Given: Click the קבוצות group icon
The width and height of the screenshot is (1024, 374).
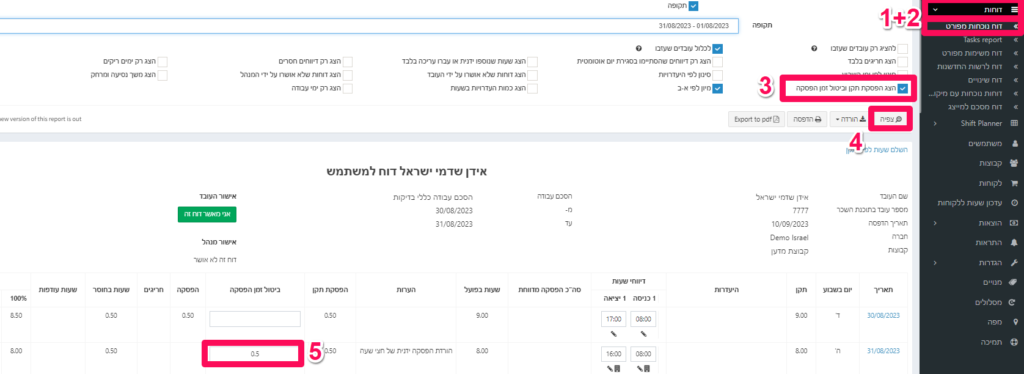Looking at the screenshot, I should coord(1014,163).
